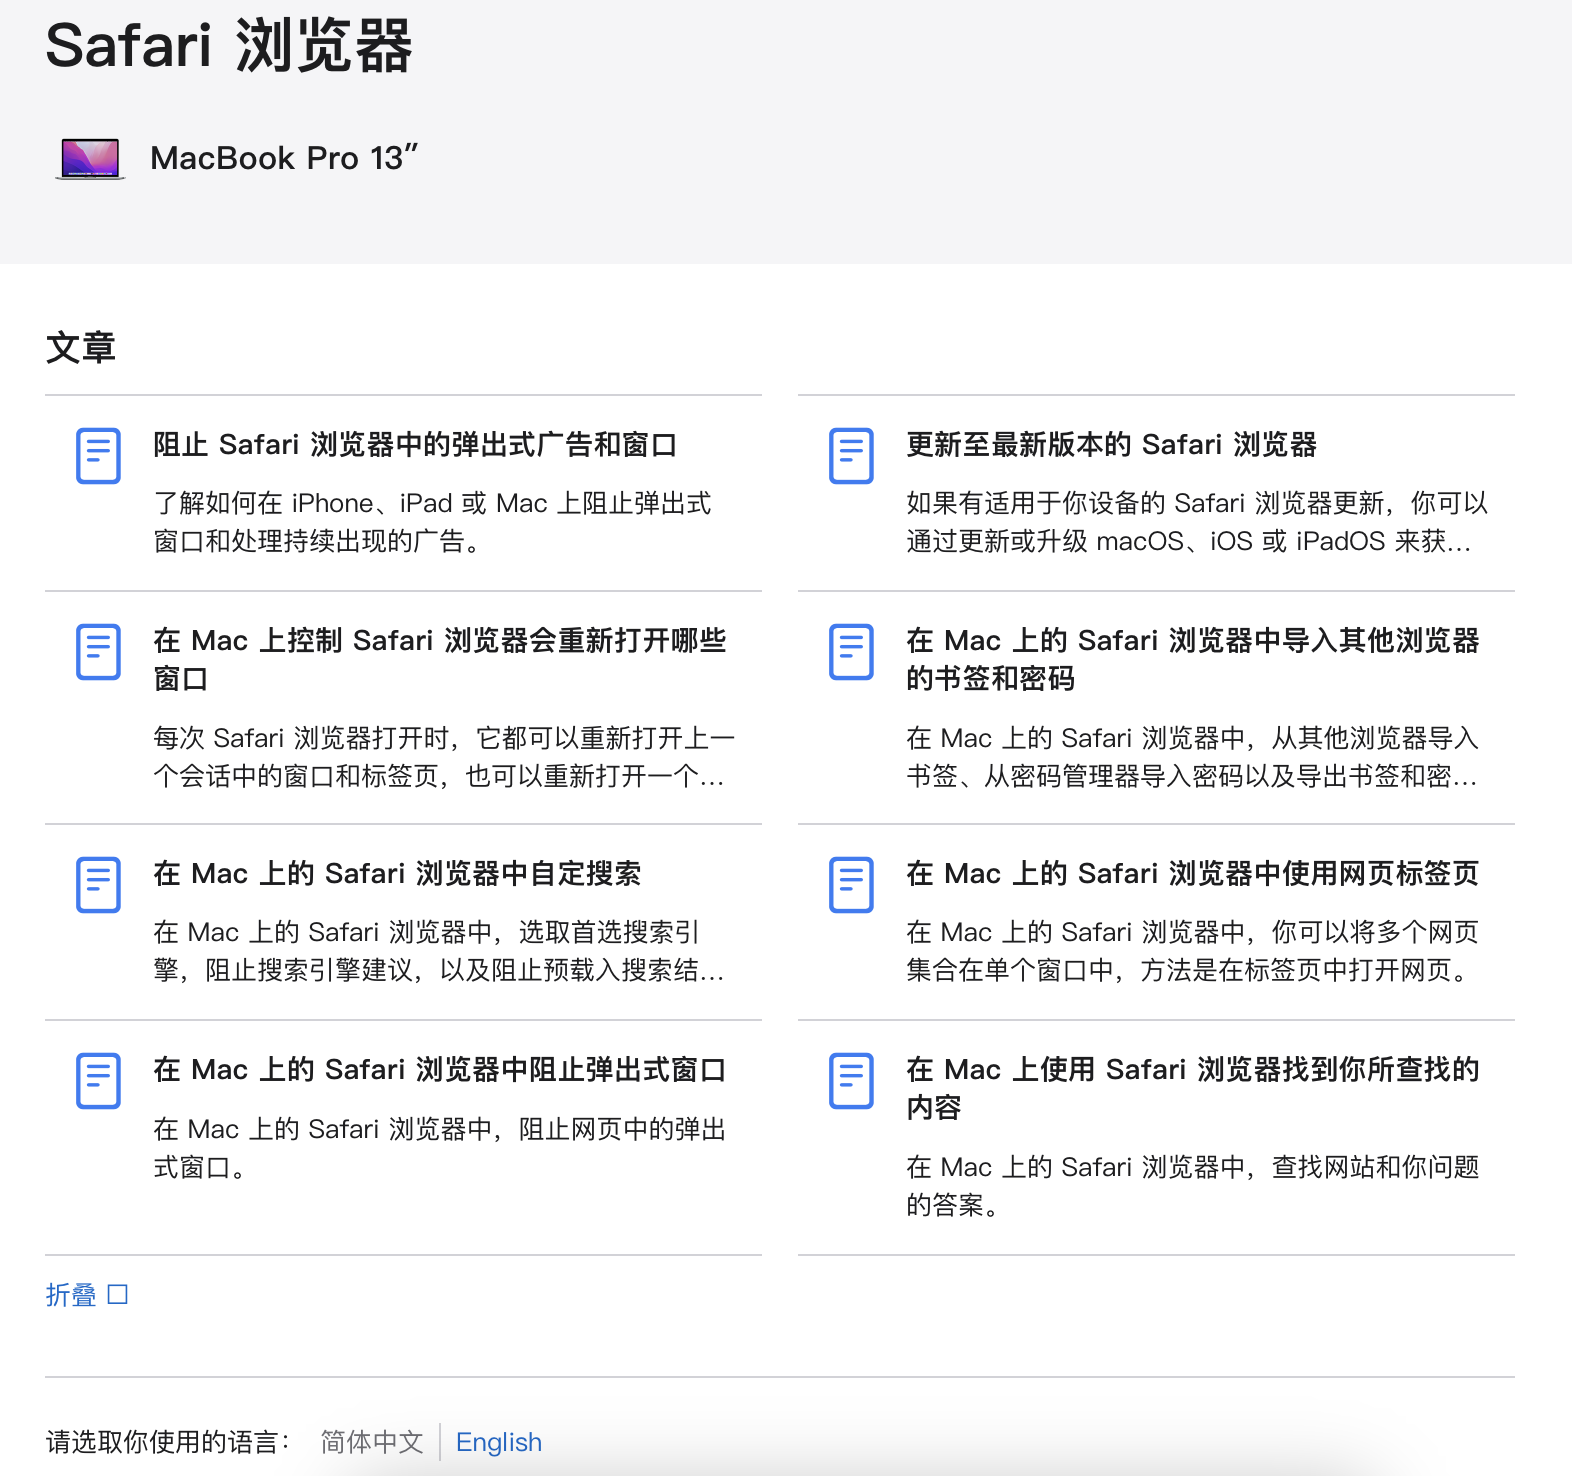Open article 在 Mac 上的 Safari 浏览器中阻止弹出式窗口
This screenshot has width=1572, height=1476.
[x=439, y=1070]
